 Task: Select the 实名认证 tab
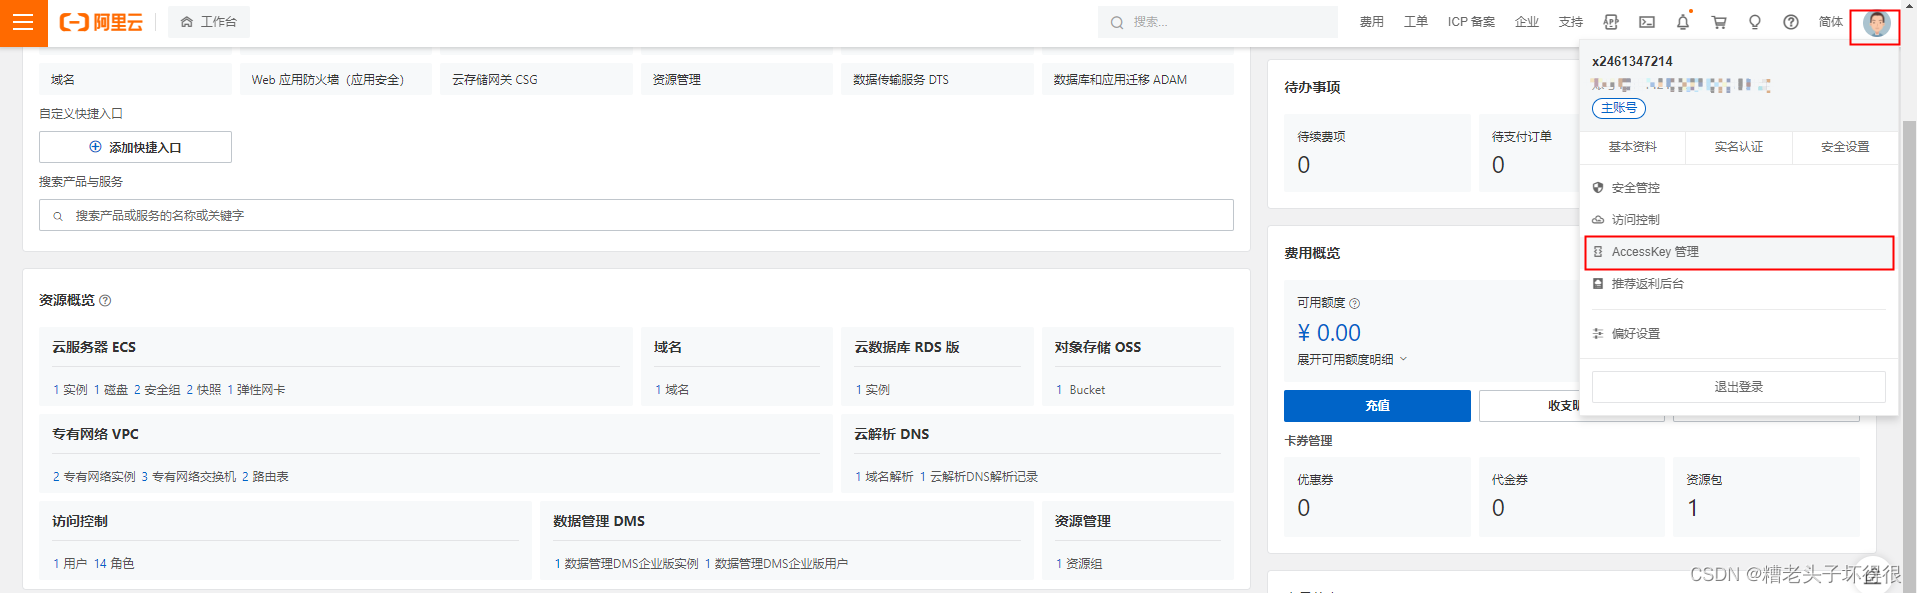[x=1739, y=147]
